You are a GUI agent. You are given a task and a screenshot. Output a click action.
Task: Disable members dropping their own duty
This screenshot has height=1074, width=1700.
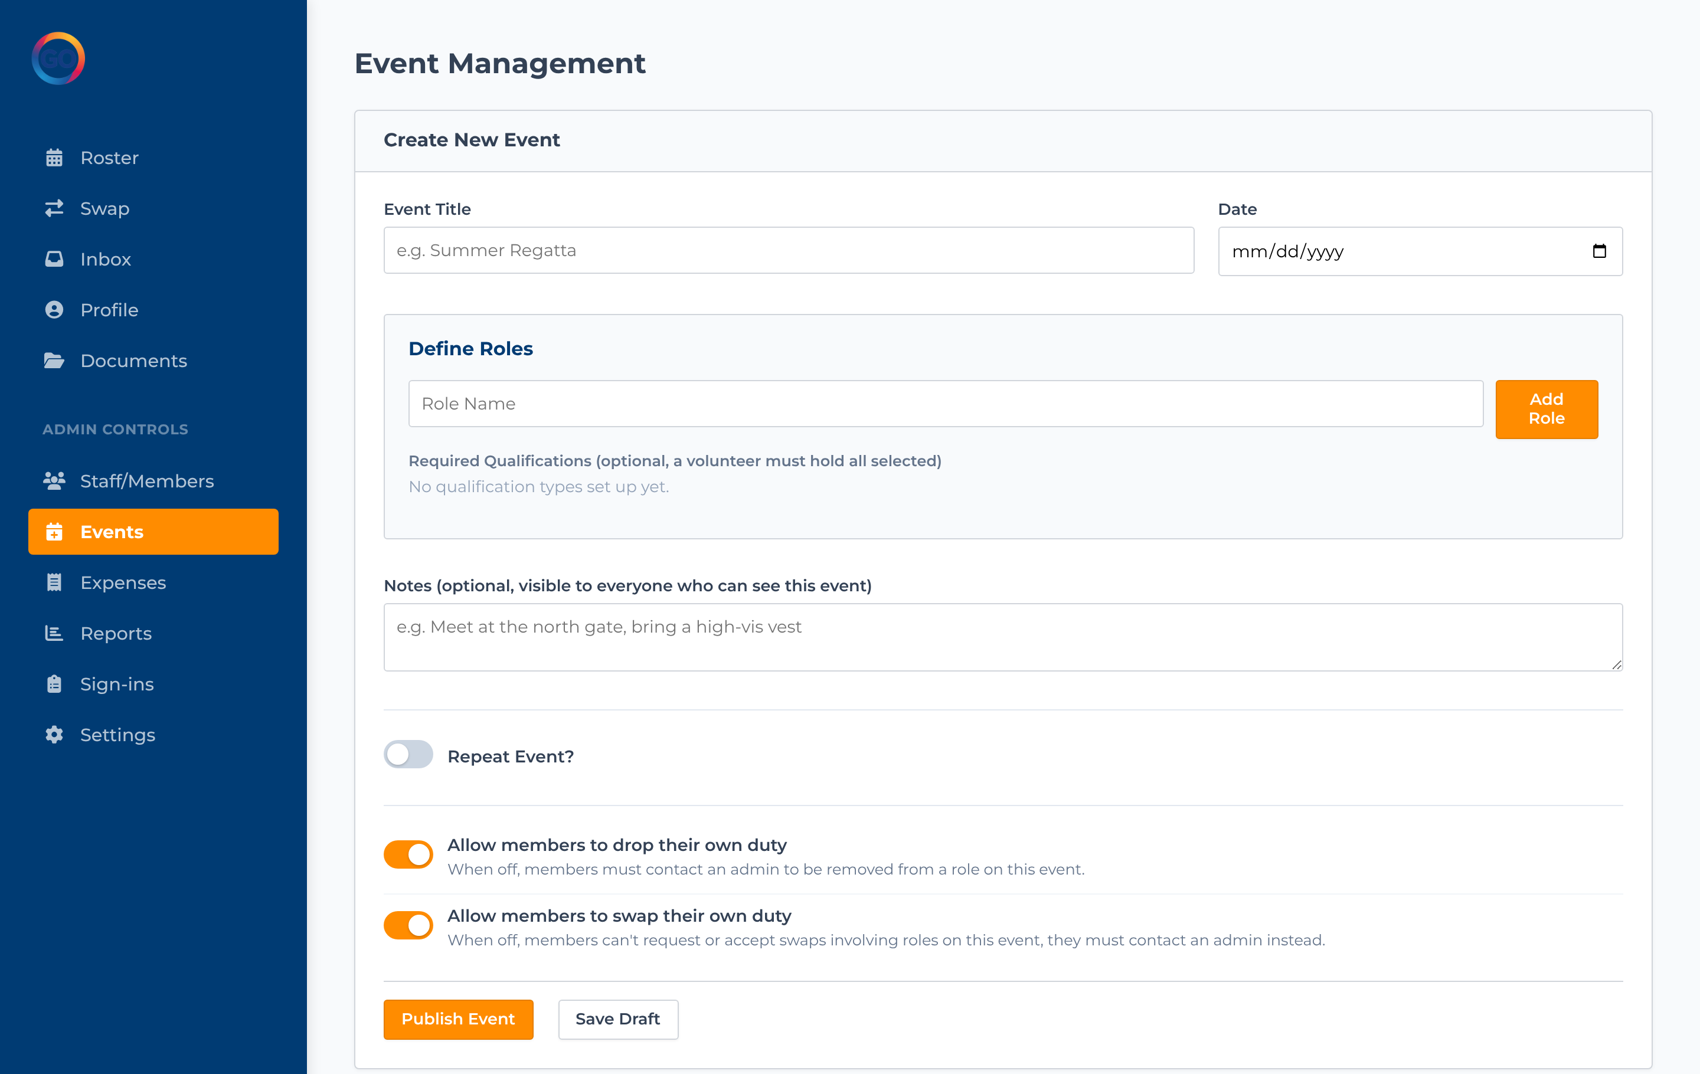[x=408, y=855]
